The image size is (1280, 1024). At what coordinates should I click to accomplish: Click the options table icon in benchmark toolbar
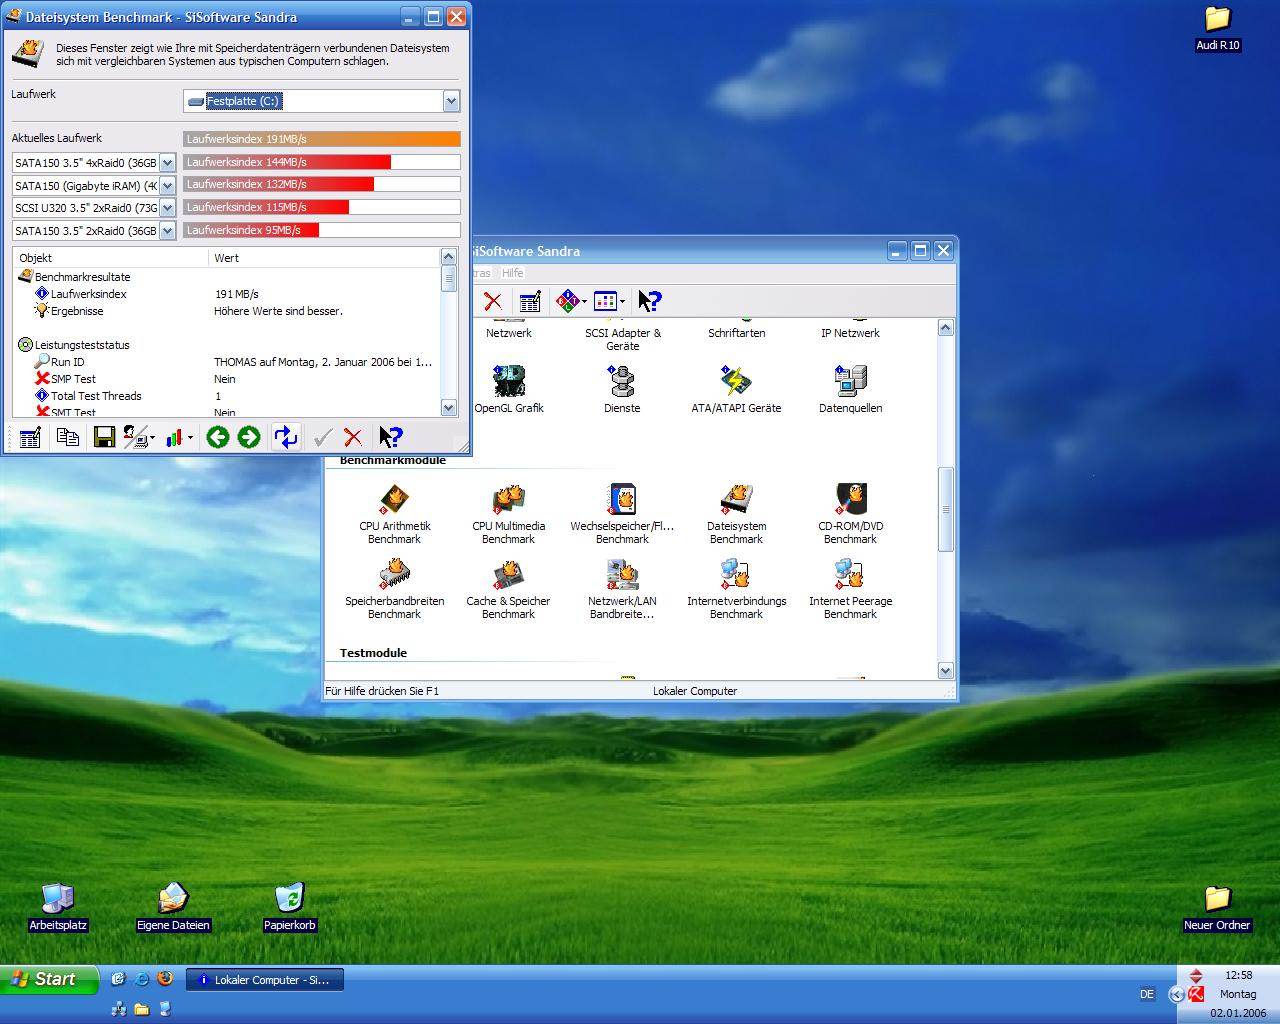(30, 437)
